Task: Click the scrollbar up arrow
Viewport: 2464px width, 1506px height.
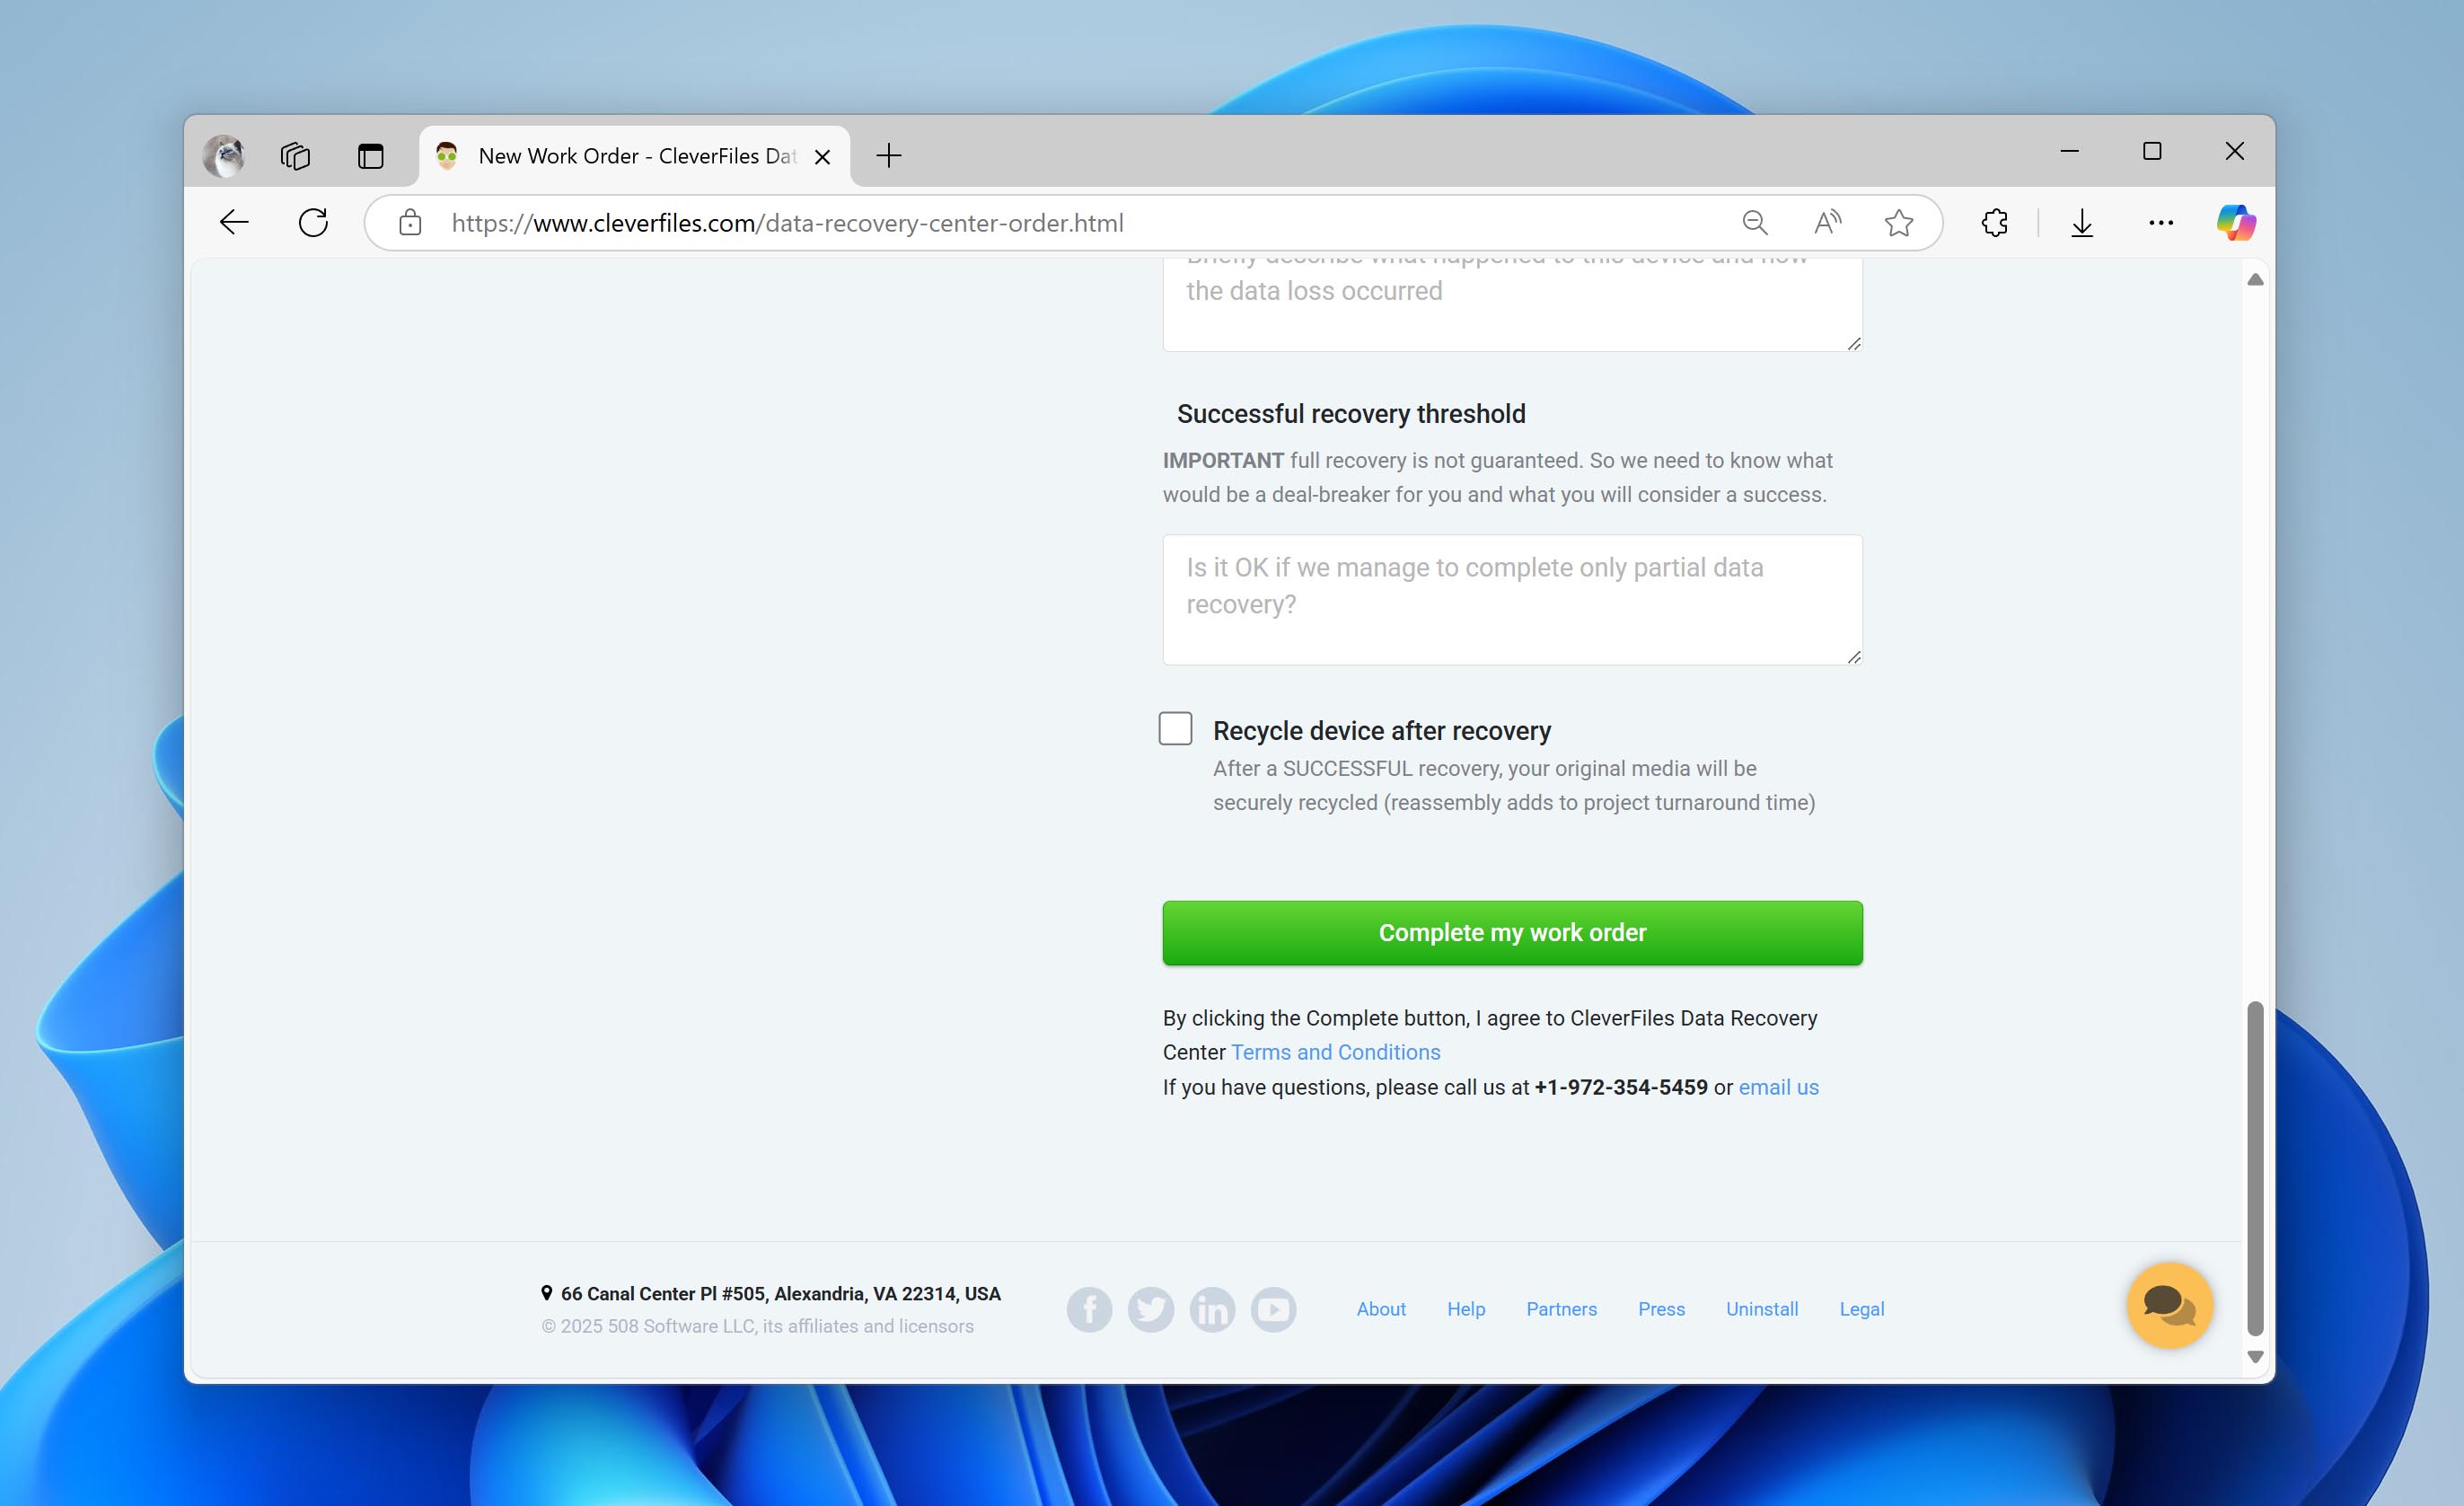Action: coord(2255,280)
